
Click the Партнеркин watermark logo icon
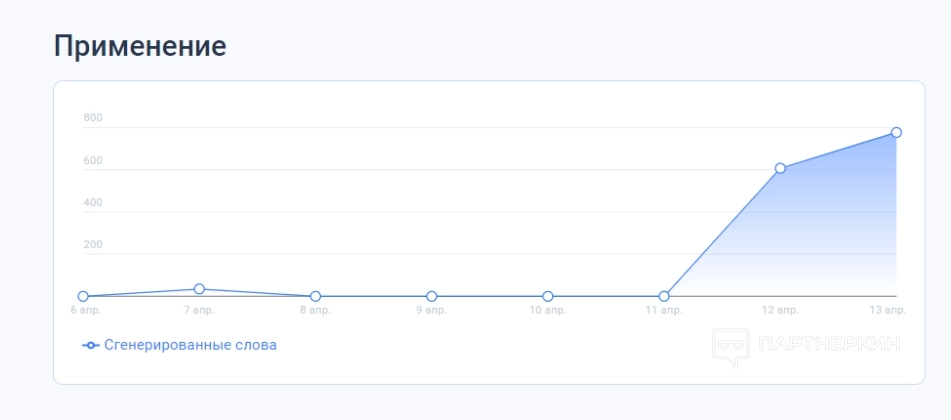(730, 345)
